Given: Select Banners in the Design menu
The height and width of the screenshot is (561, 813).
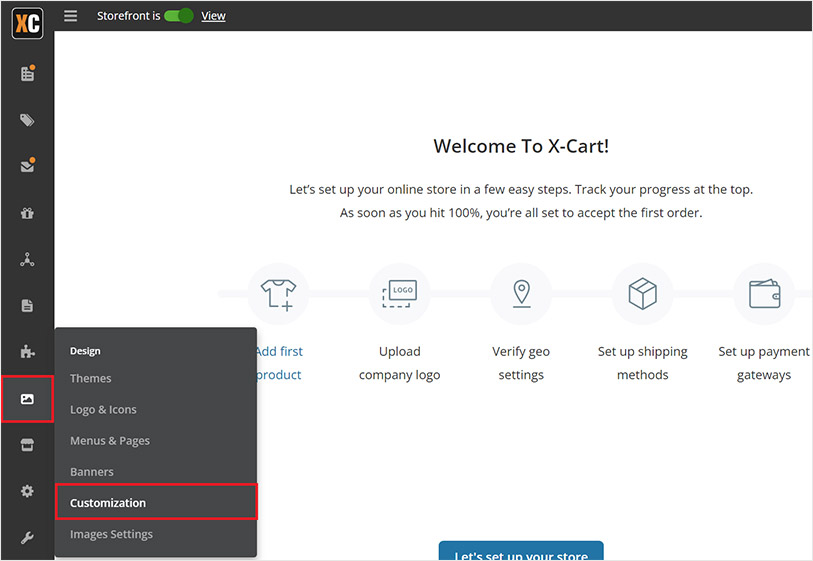Looking at the screenshot, I should 92,472.
